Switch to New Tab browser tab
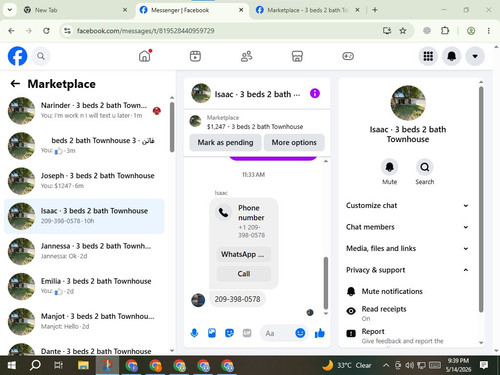Screen dimensions: 500x375 tap(75, 10)
